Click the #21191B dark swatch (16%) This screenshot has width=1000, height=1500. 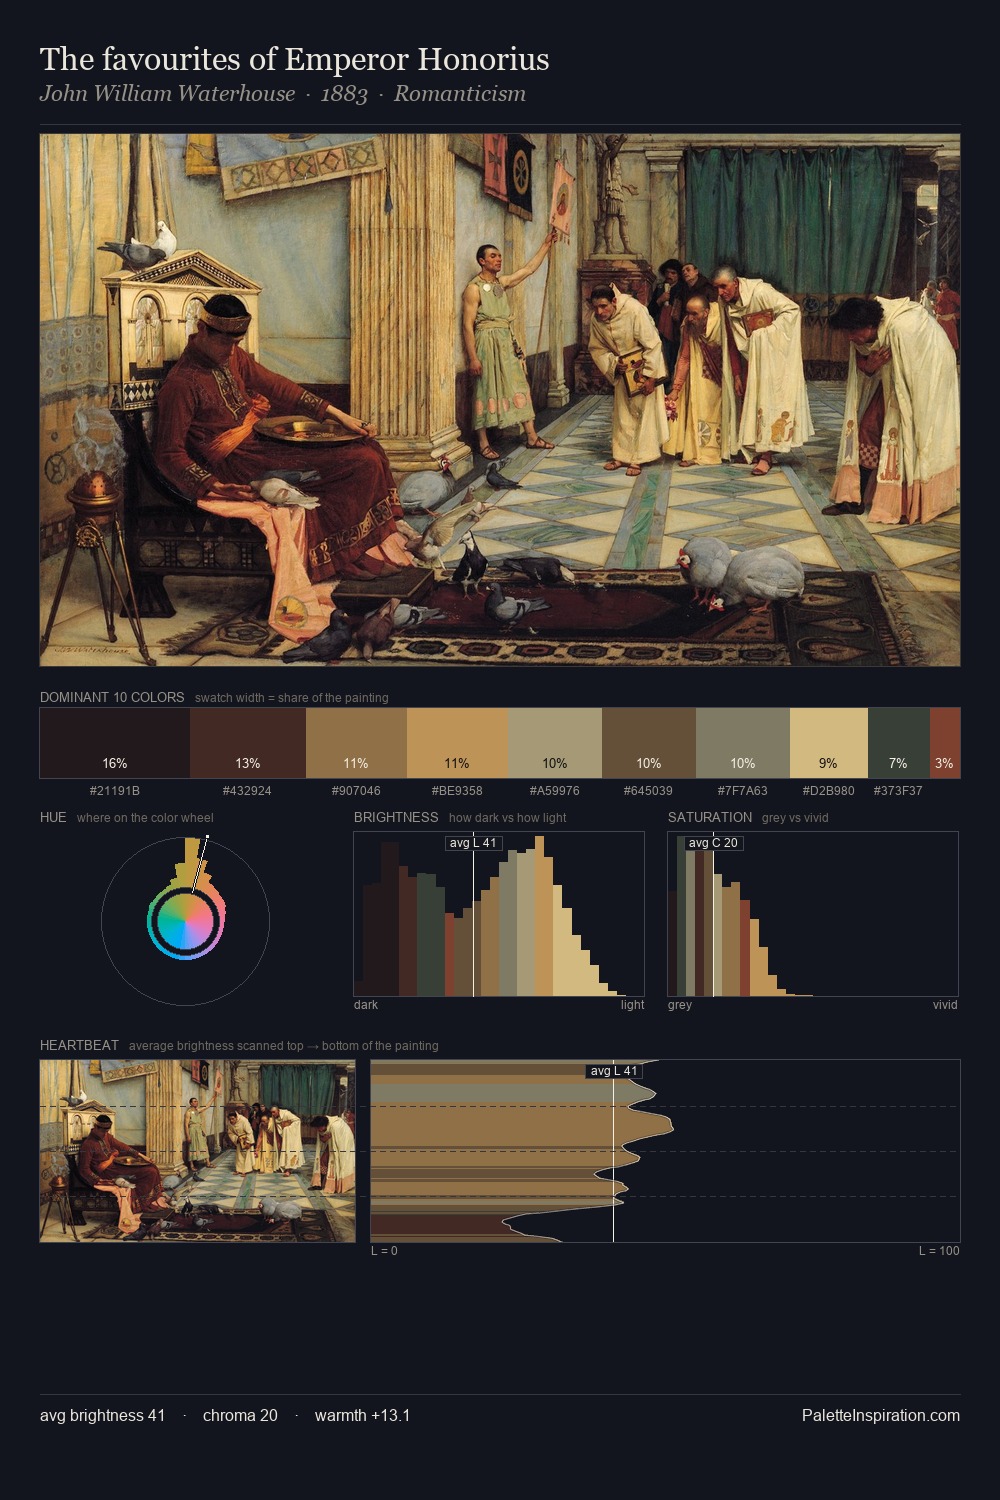pos(115,743)
